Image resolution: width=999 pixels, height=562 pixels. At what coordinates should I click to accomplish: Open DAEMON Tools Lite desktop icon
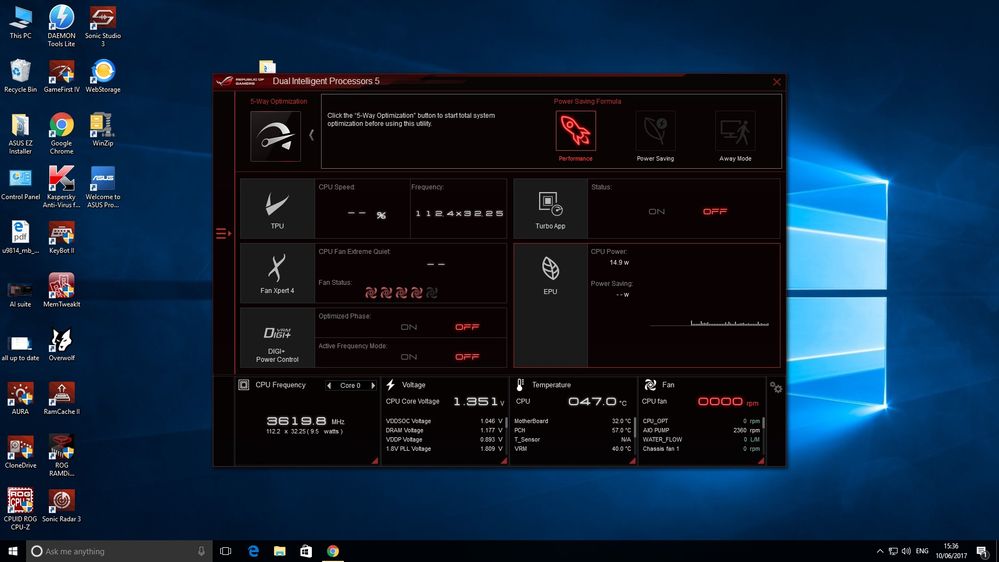(61, 25)
